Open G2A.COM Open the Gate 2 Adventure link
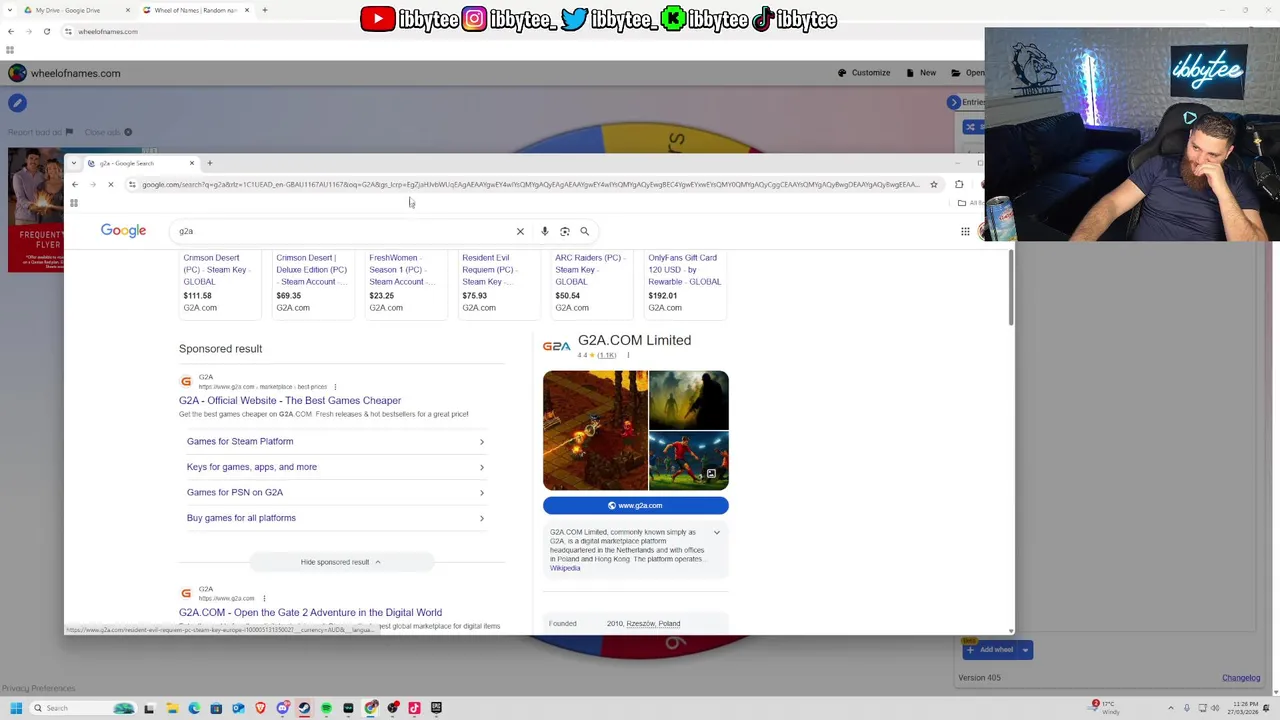The height and width of the screenshot is (720, 1280). pos(310,612)
